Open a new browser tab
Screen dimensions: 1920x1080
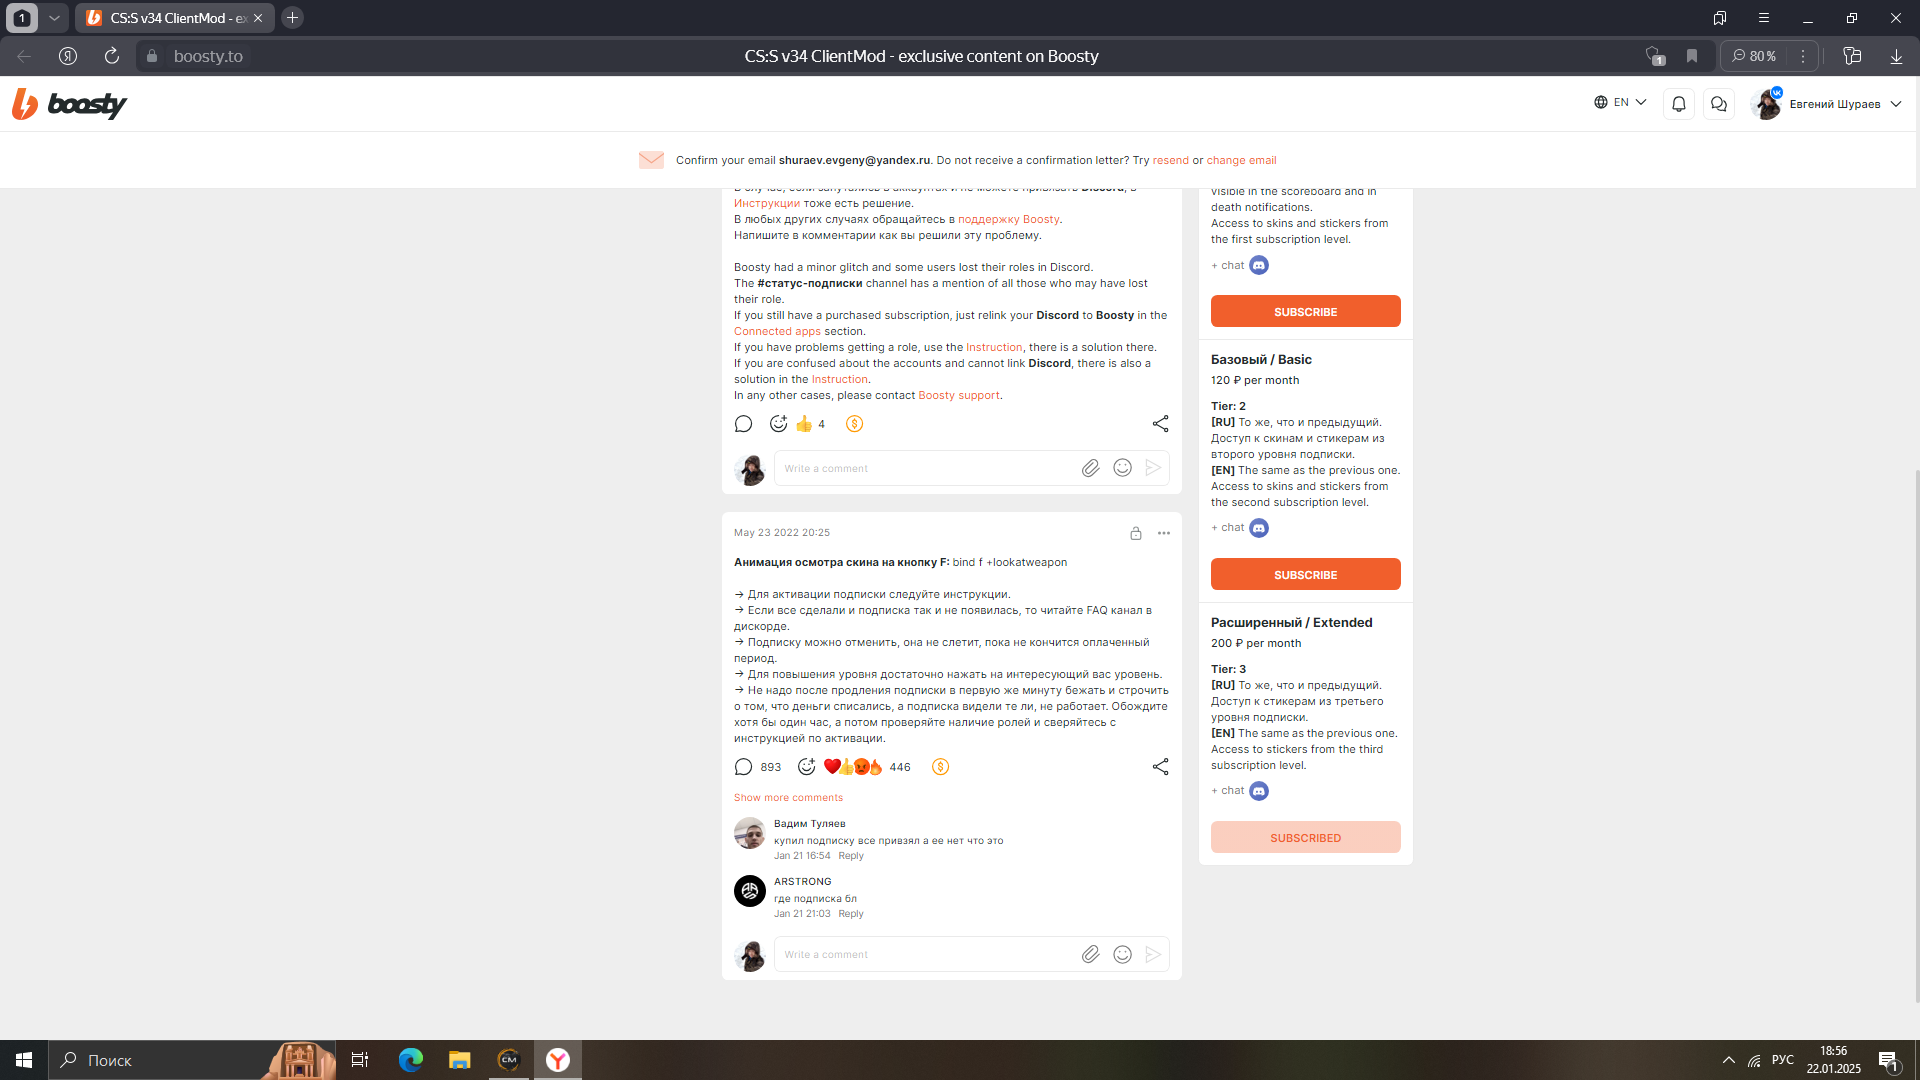pos(292,18)
